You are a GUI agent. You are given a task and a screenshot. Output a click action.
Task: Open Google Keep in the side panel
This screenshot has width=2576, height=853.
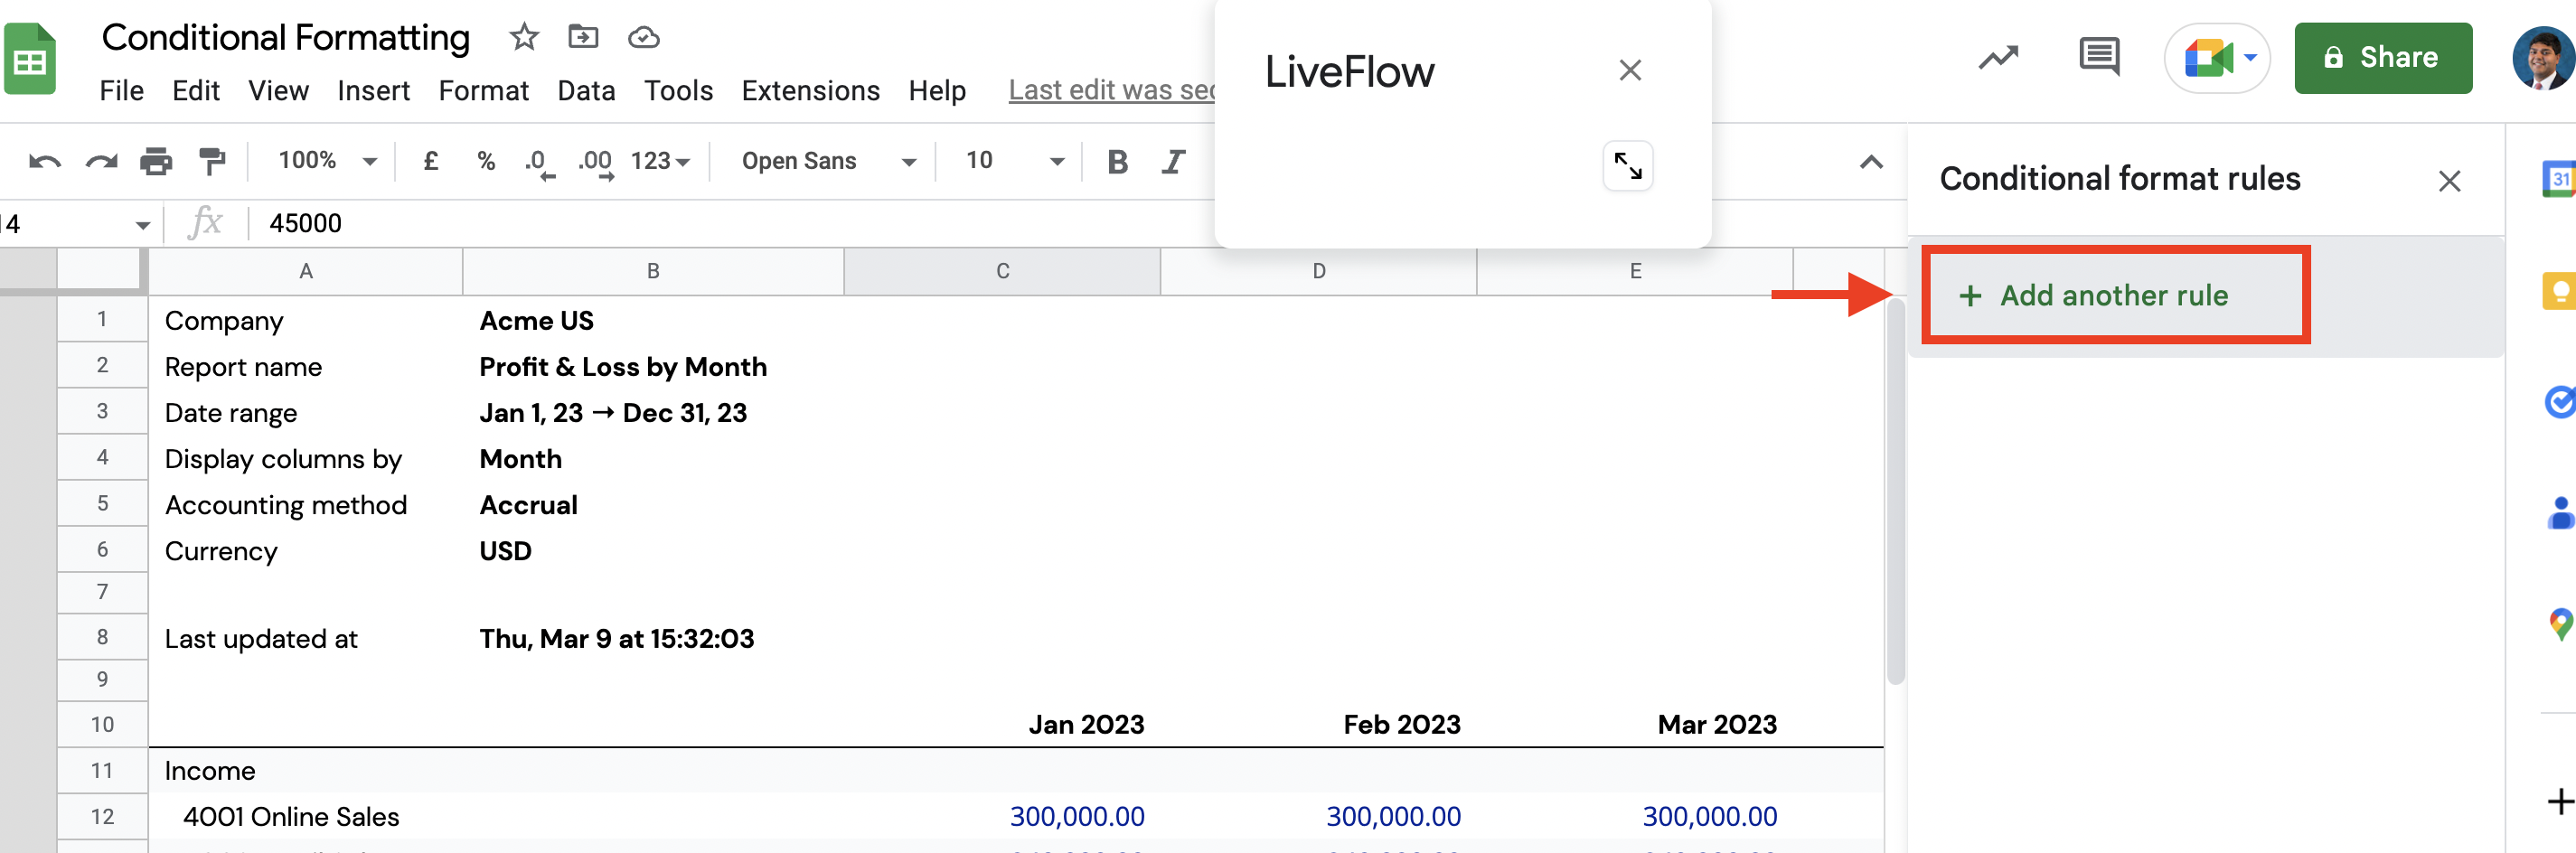tap(2559, 291)
